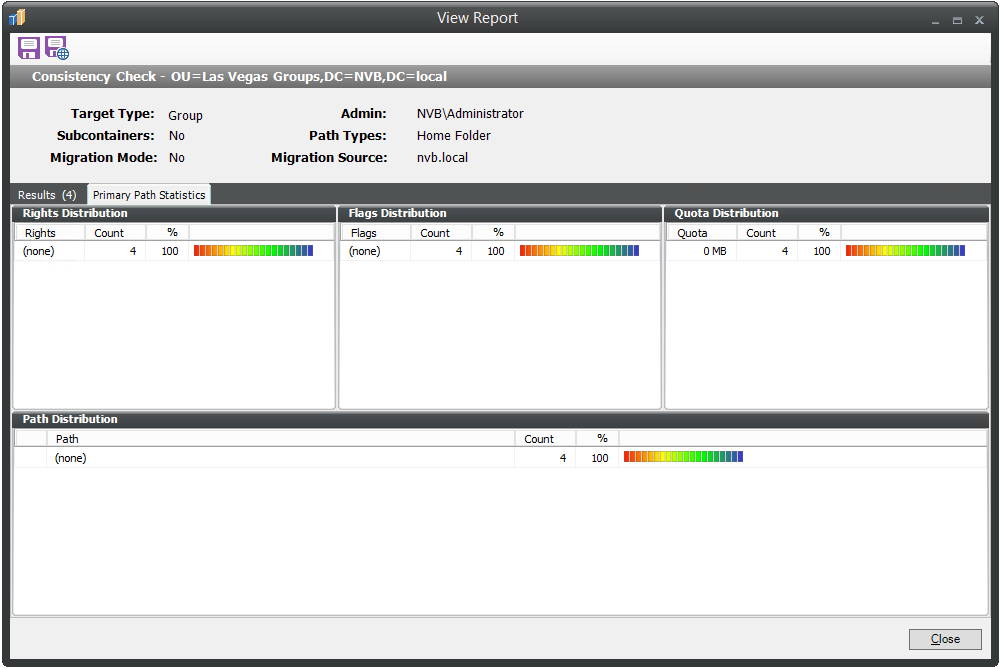Click the NVB\Administrator admin value
Screen dimensions: 1002x669
470,114
